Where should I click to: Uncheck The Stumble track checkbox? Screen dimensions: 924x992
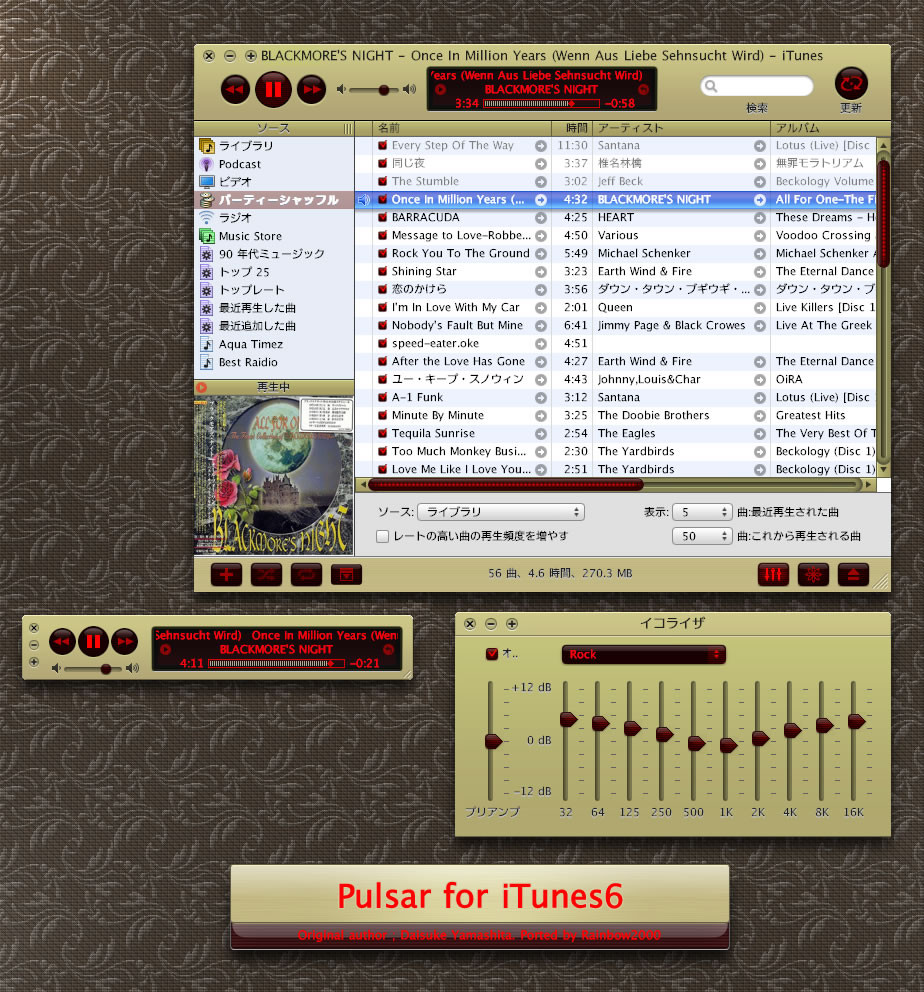[383, 182]
